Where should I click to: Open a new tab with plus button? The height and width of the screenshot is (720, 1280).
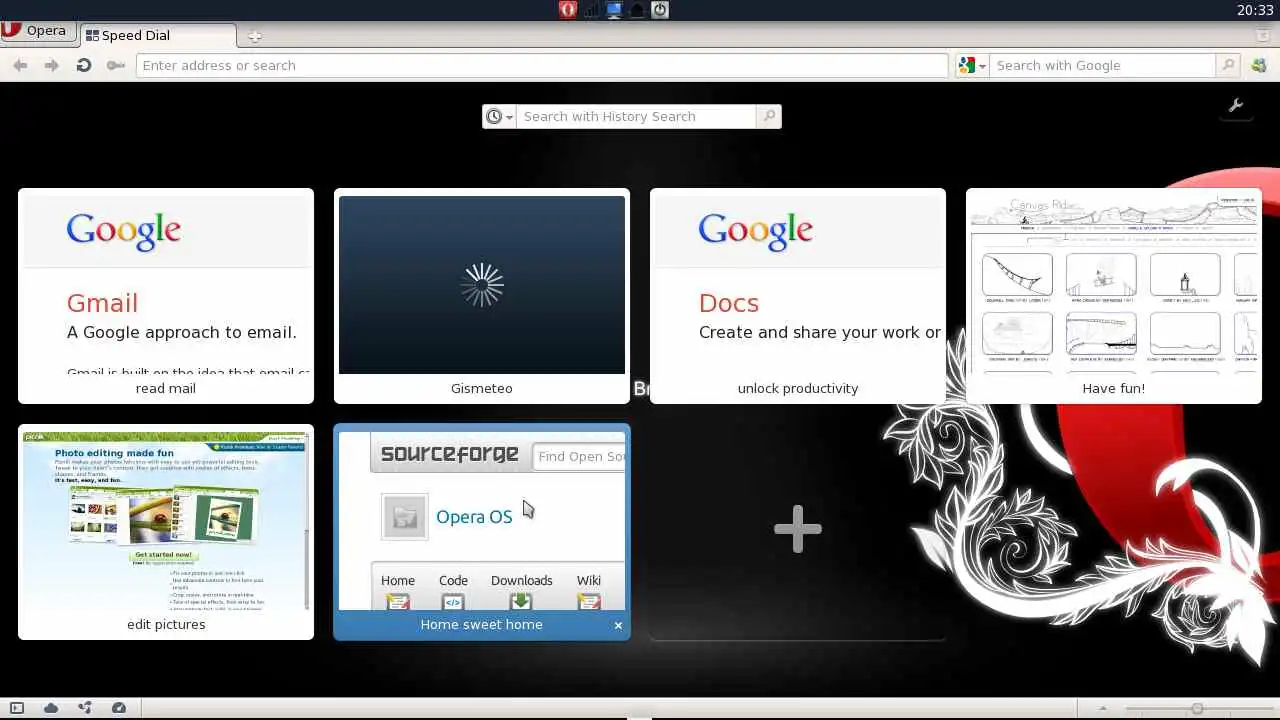point(255,36)
